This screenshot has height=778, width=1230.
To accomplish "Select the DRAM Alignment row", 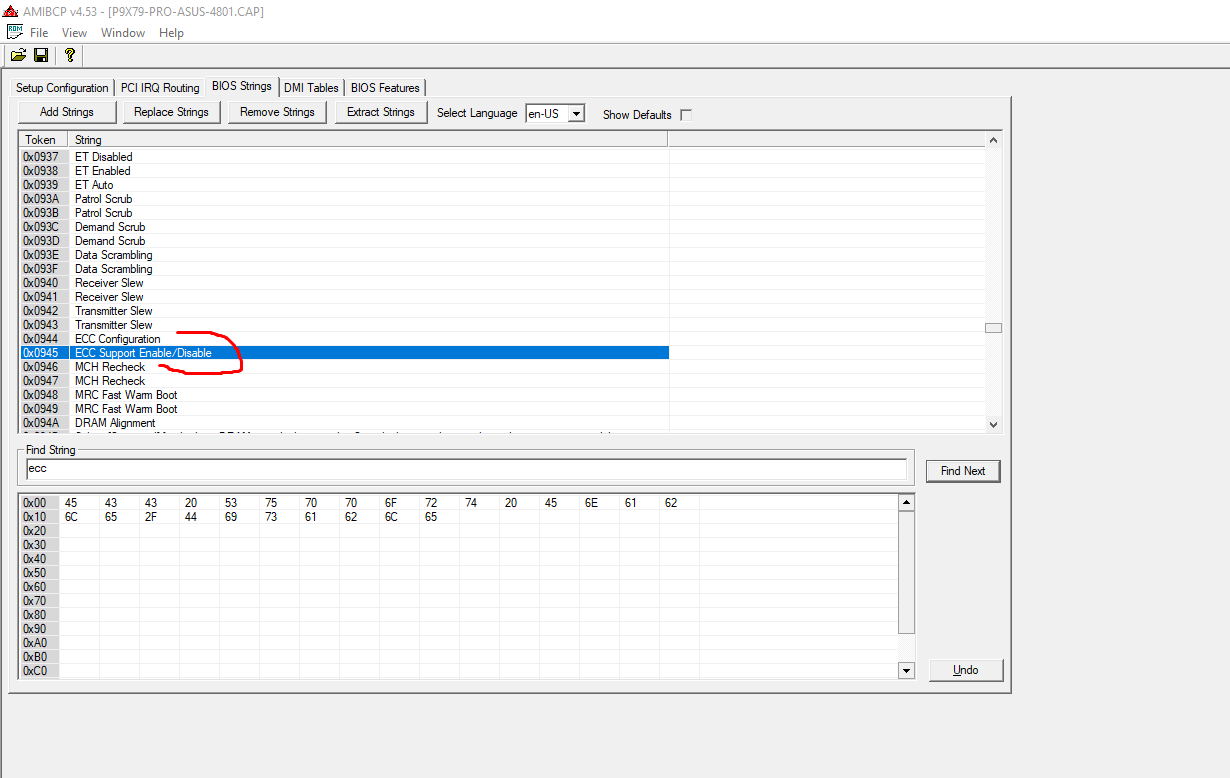I will [344, 423].
